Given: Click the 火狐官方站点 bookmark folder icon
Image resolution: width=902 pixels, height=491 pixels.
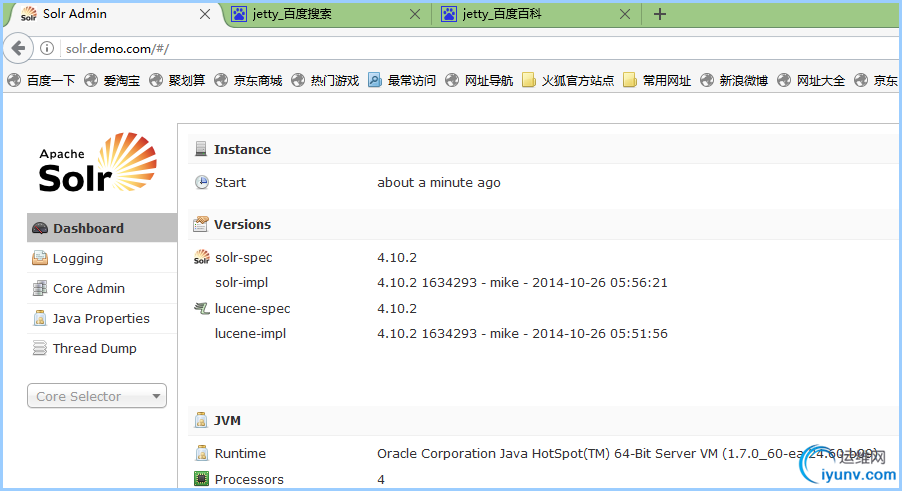Looking at the screenshot, I should coord(528,80).
